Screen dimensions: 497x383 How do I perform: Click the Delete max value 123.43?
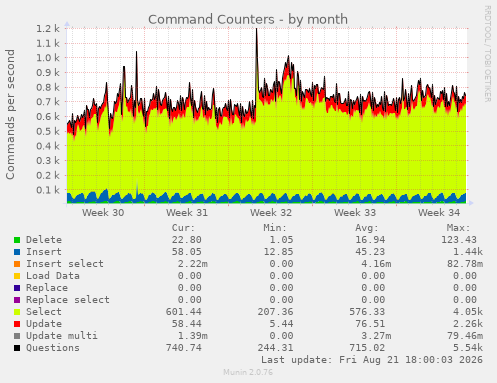pyautogui.click(x=459, y=240)
